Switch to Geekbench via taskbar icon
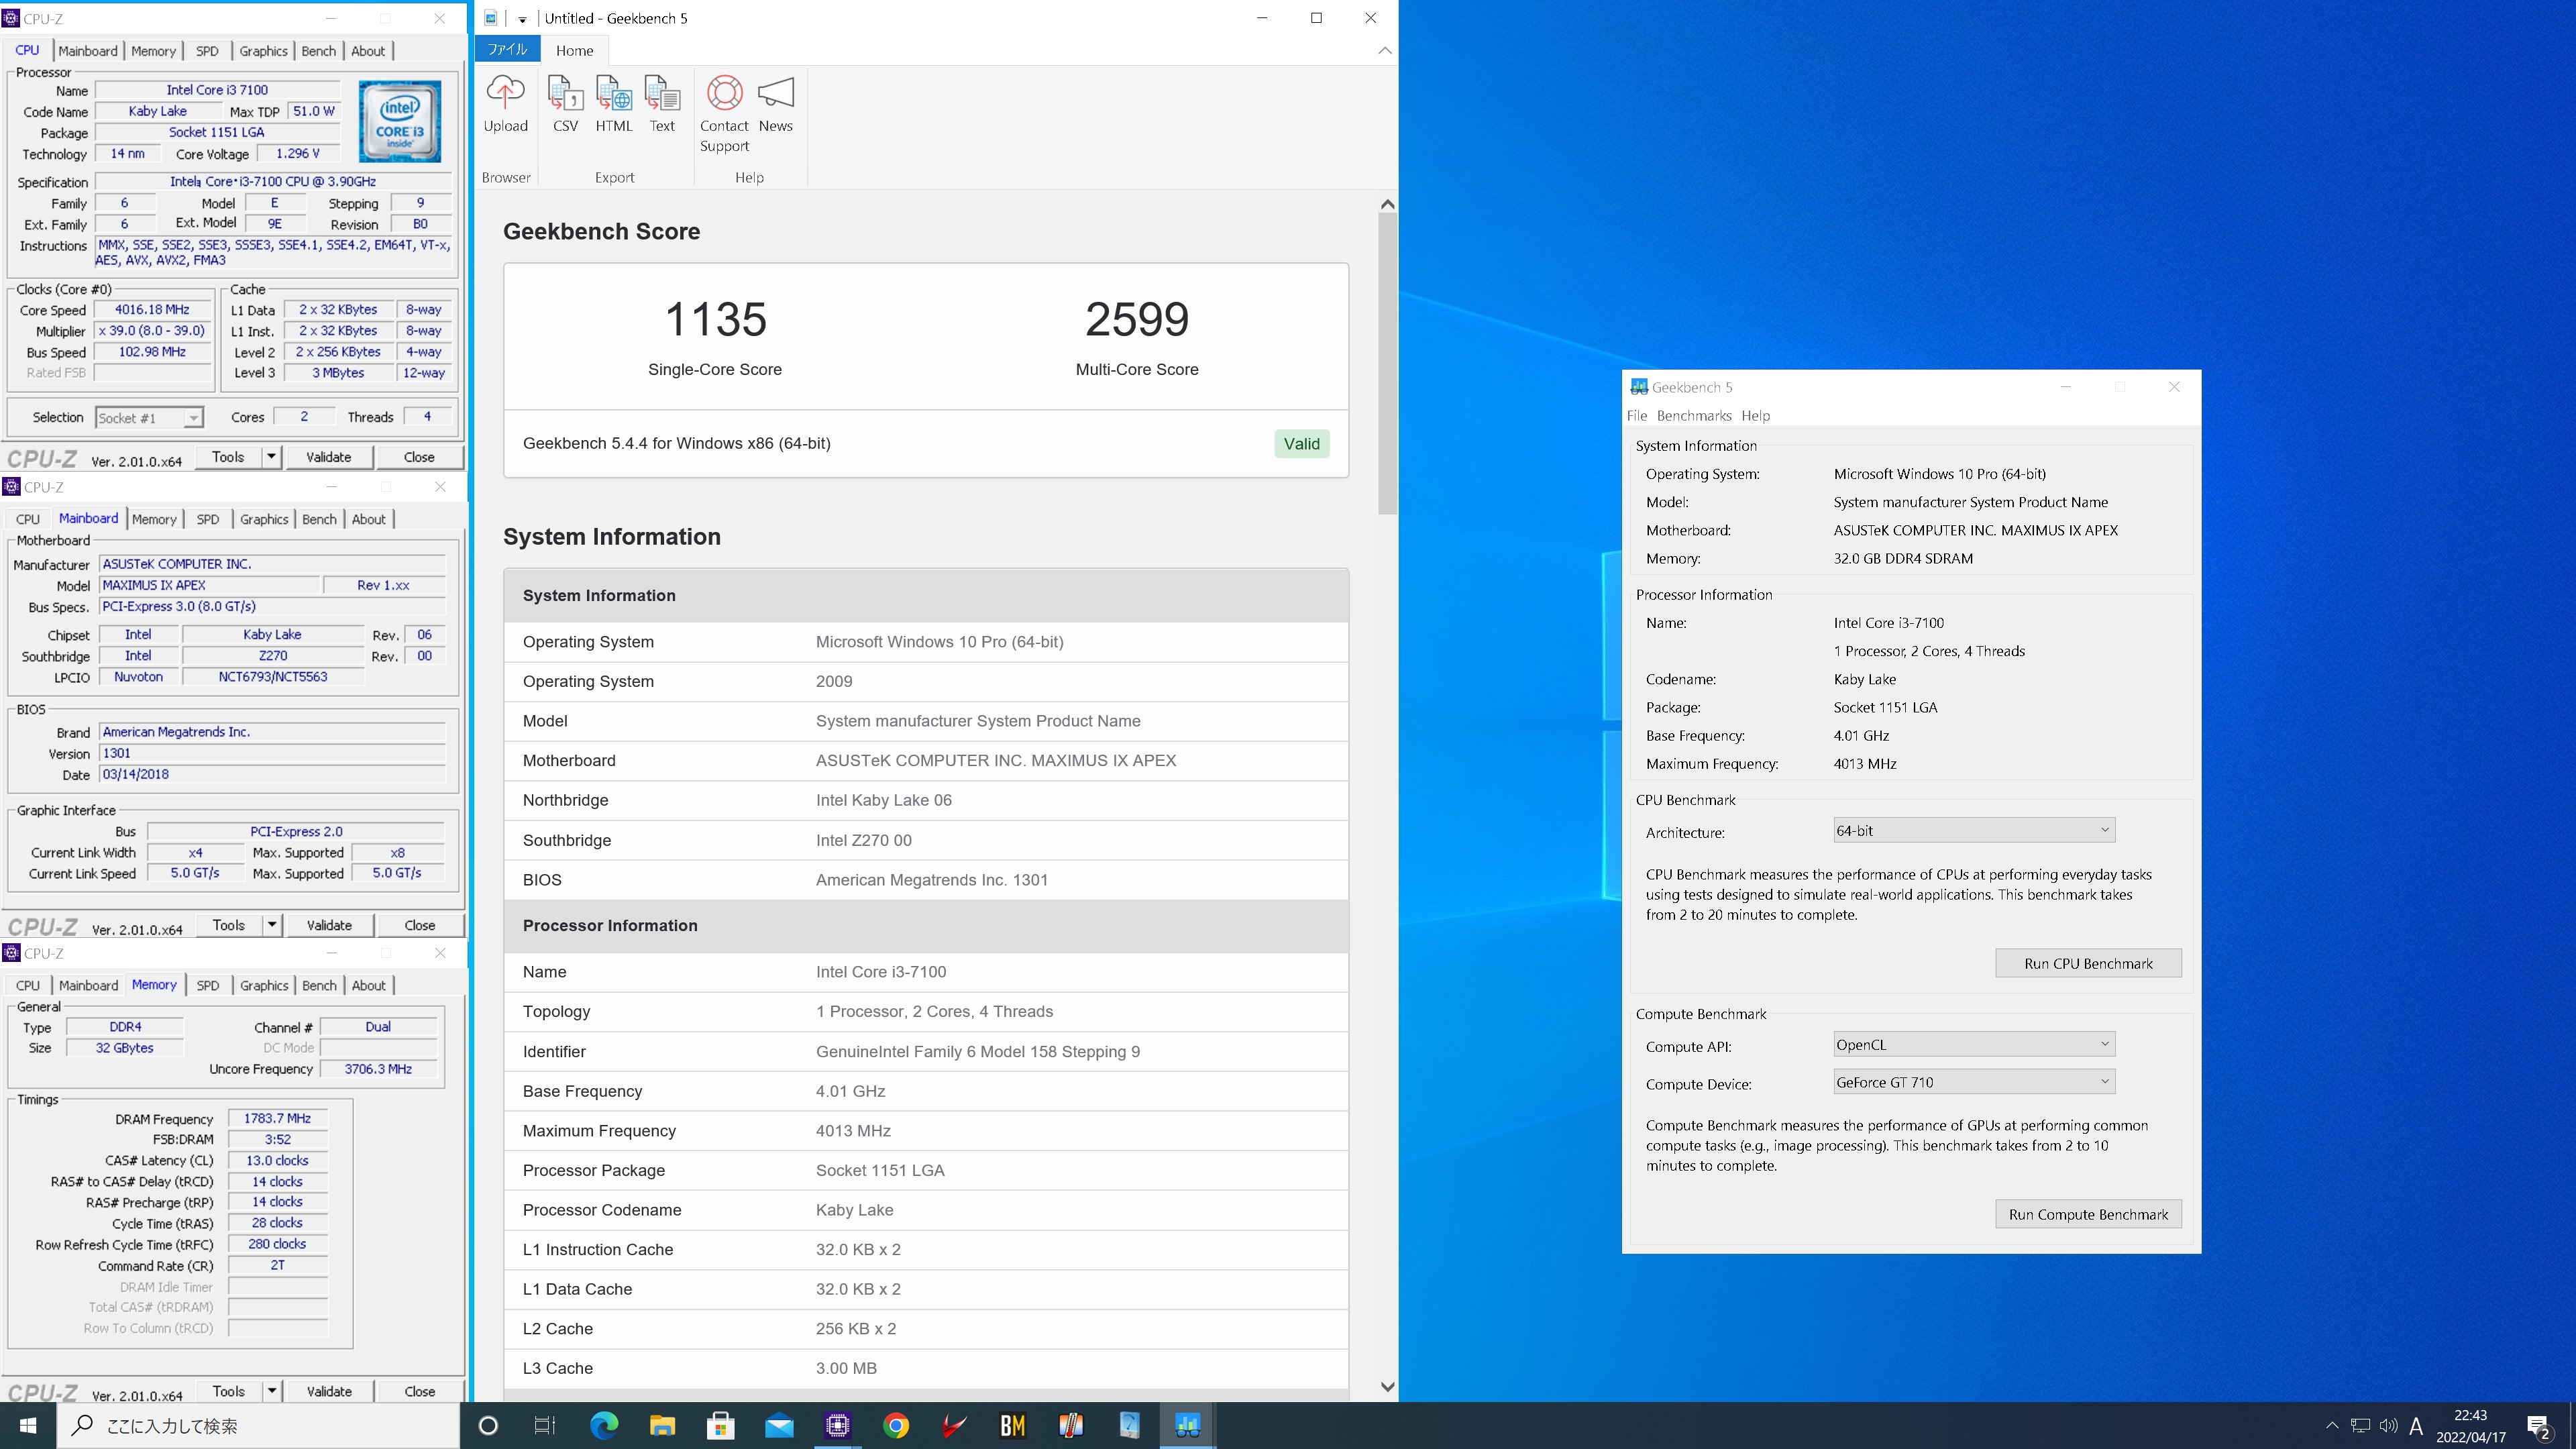This screenshot has height=1449, width=2576. 1187,1426
